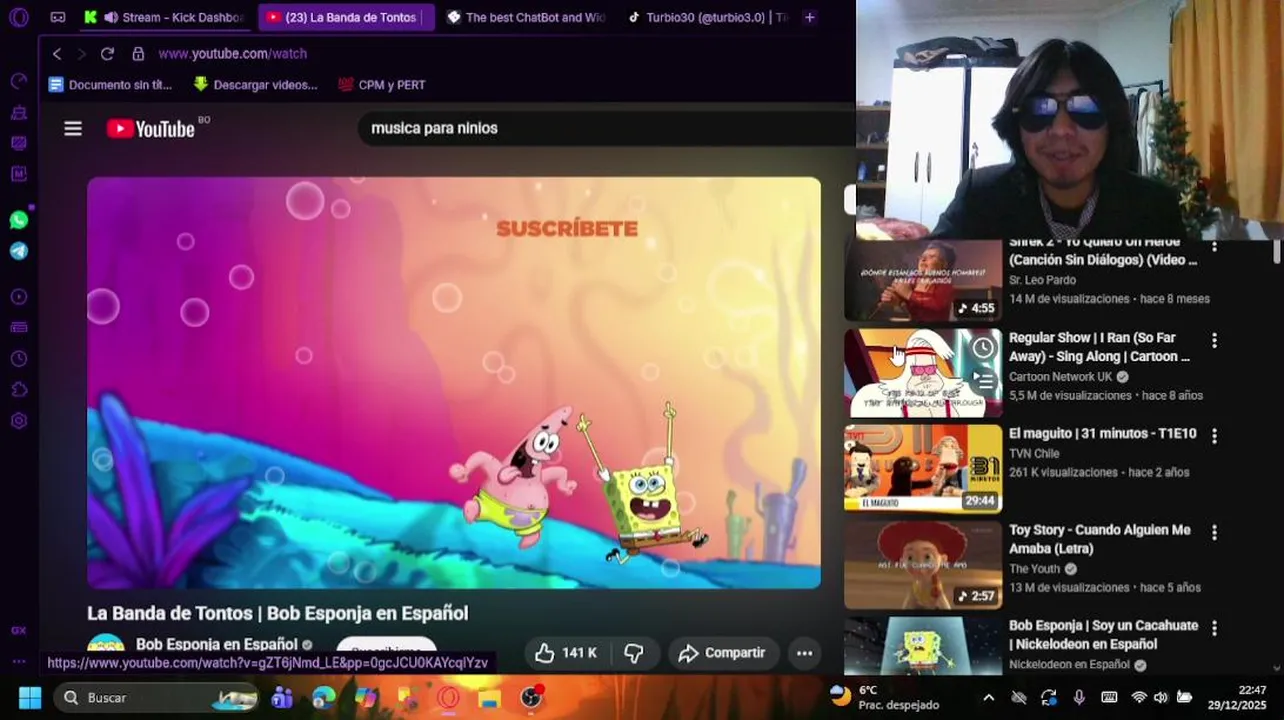This screenshot has height=720, width=1284.
Task: Click the microphone icon in system tray
Action: click(x=1078, y=698)
